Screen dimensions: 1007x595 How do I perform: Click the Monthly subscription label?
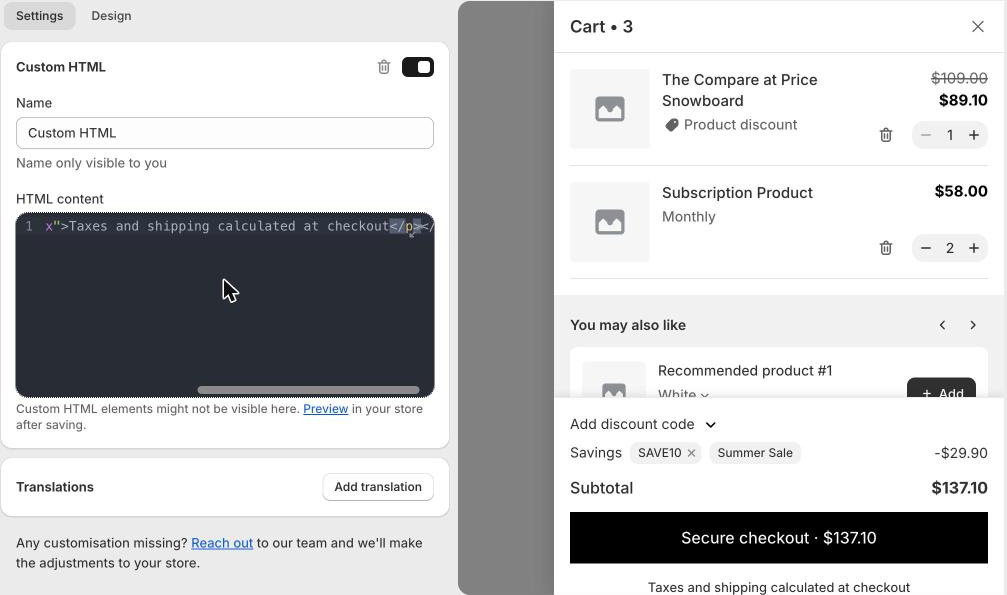coord(688,217)
